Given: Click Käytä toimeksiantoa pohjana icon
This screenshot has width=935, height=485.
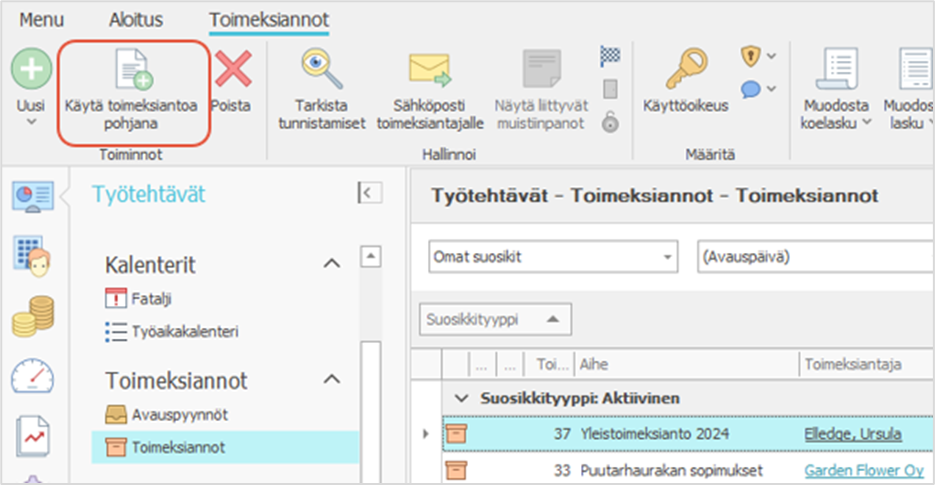Looking at the screenshot, I should click(132, 72).
